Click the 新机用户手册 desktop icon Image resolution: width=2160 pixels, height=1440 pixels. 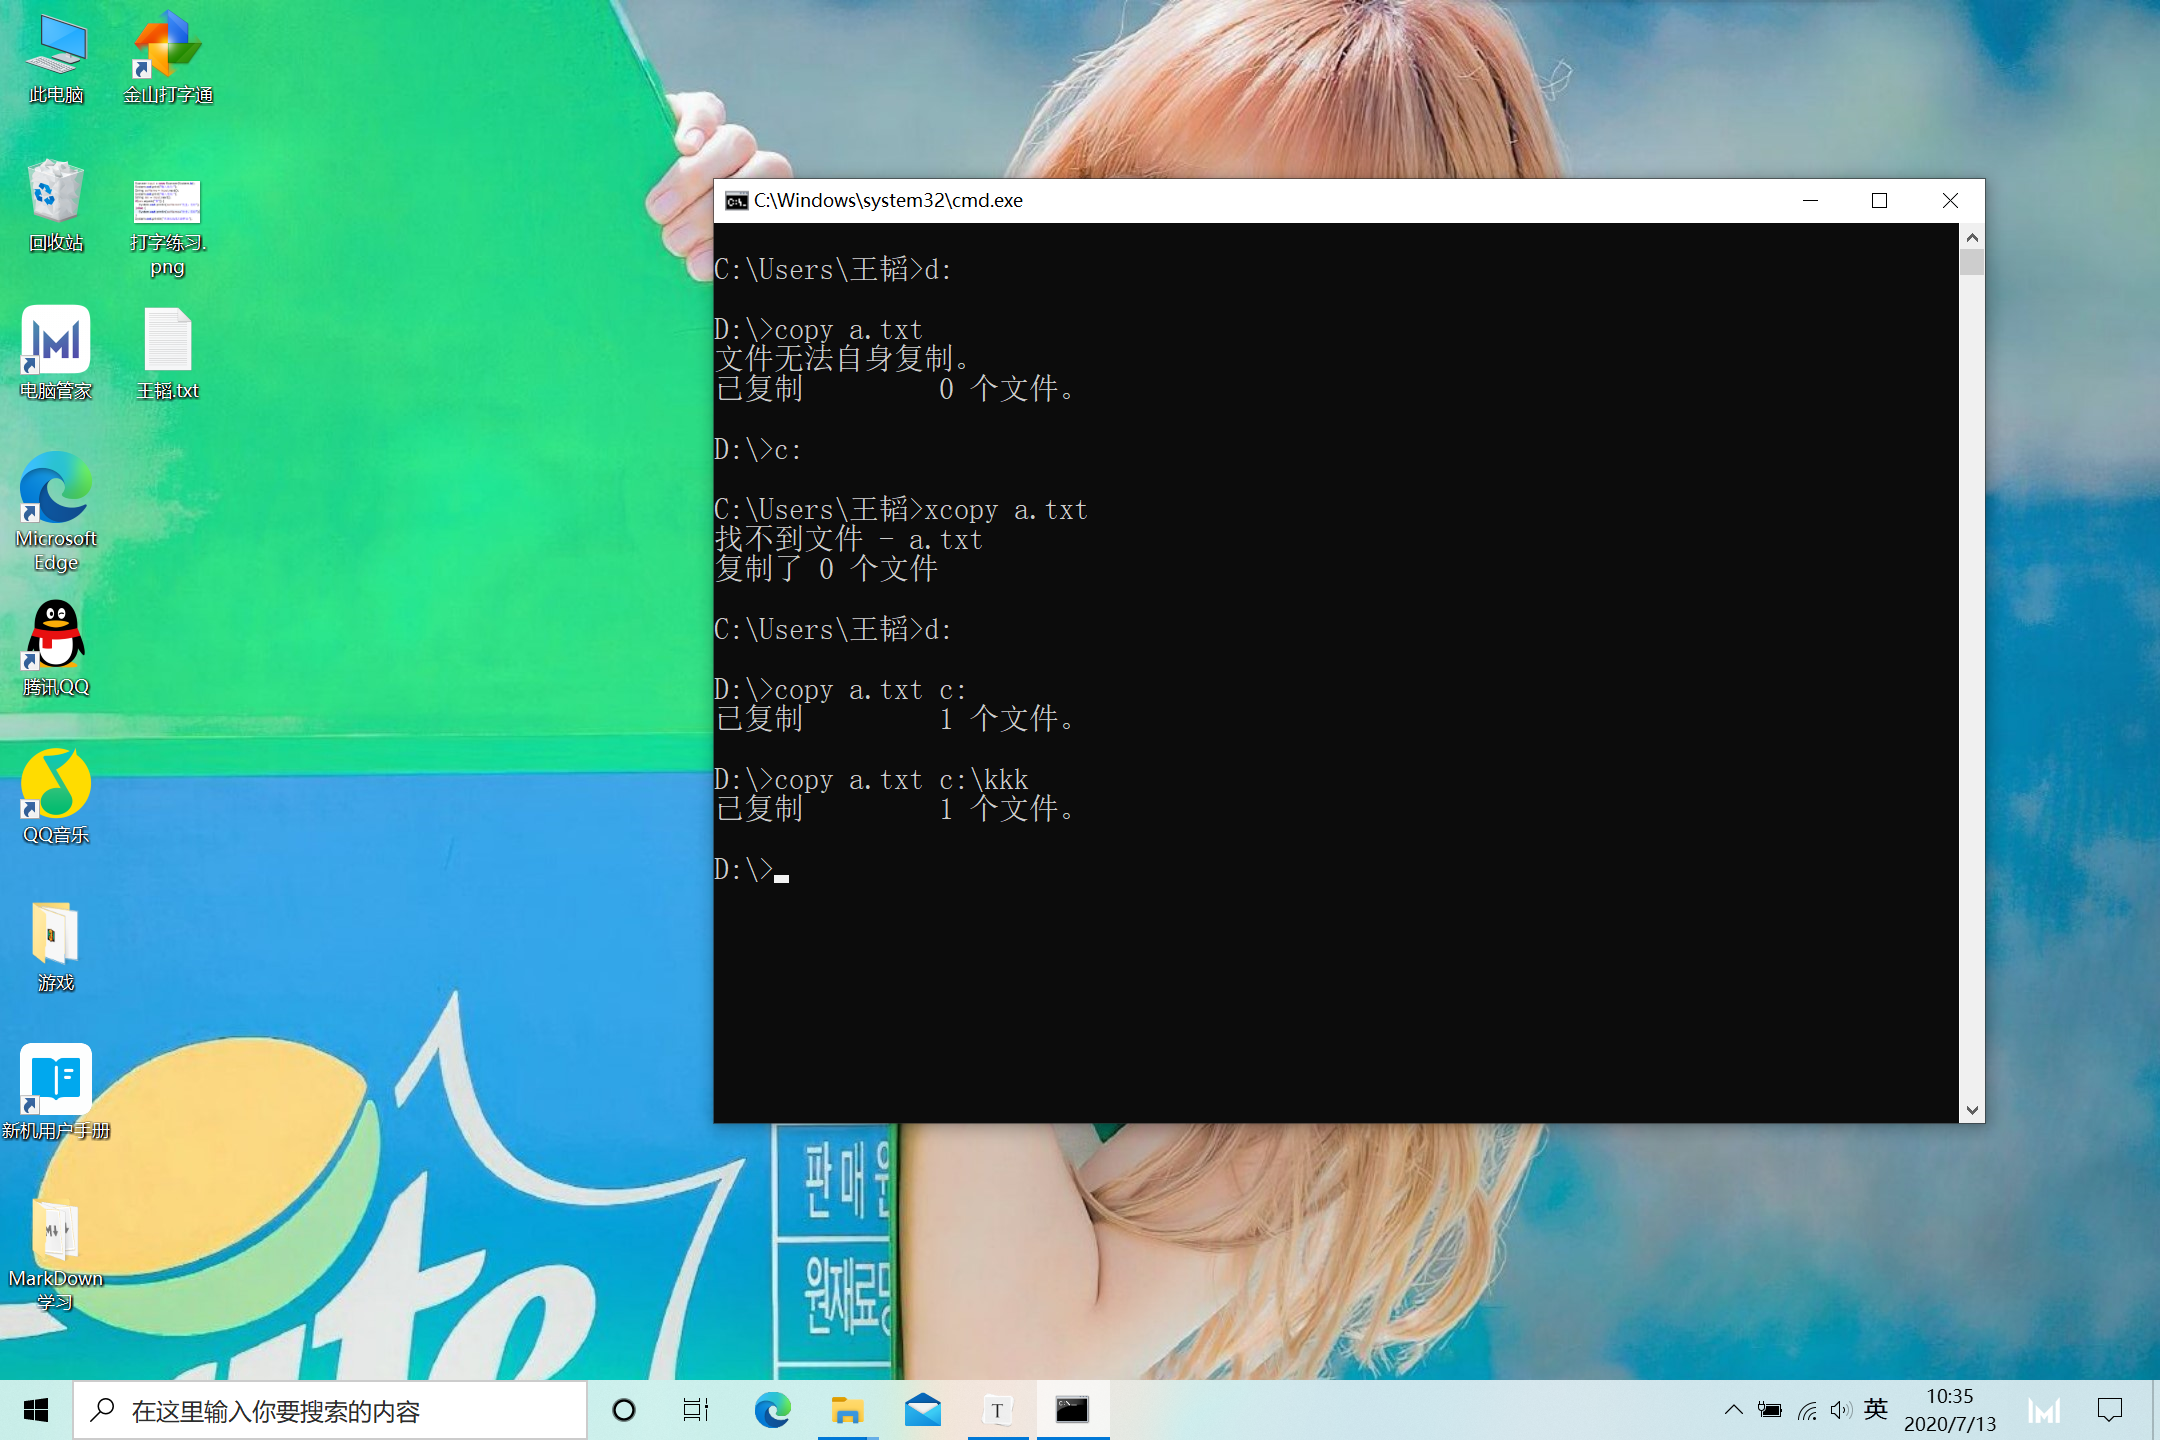[56, 1079]
